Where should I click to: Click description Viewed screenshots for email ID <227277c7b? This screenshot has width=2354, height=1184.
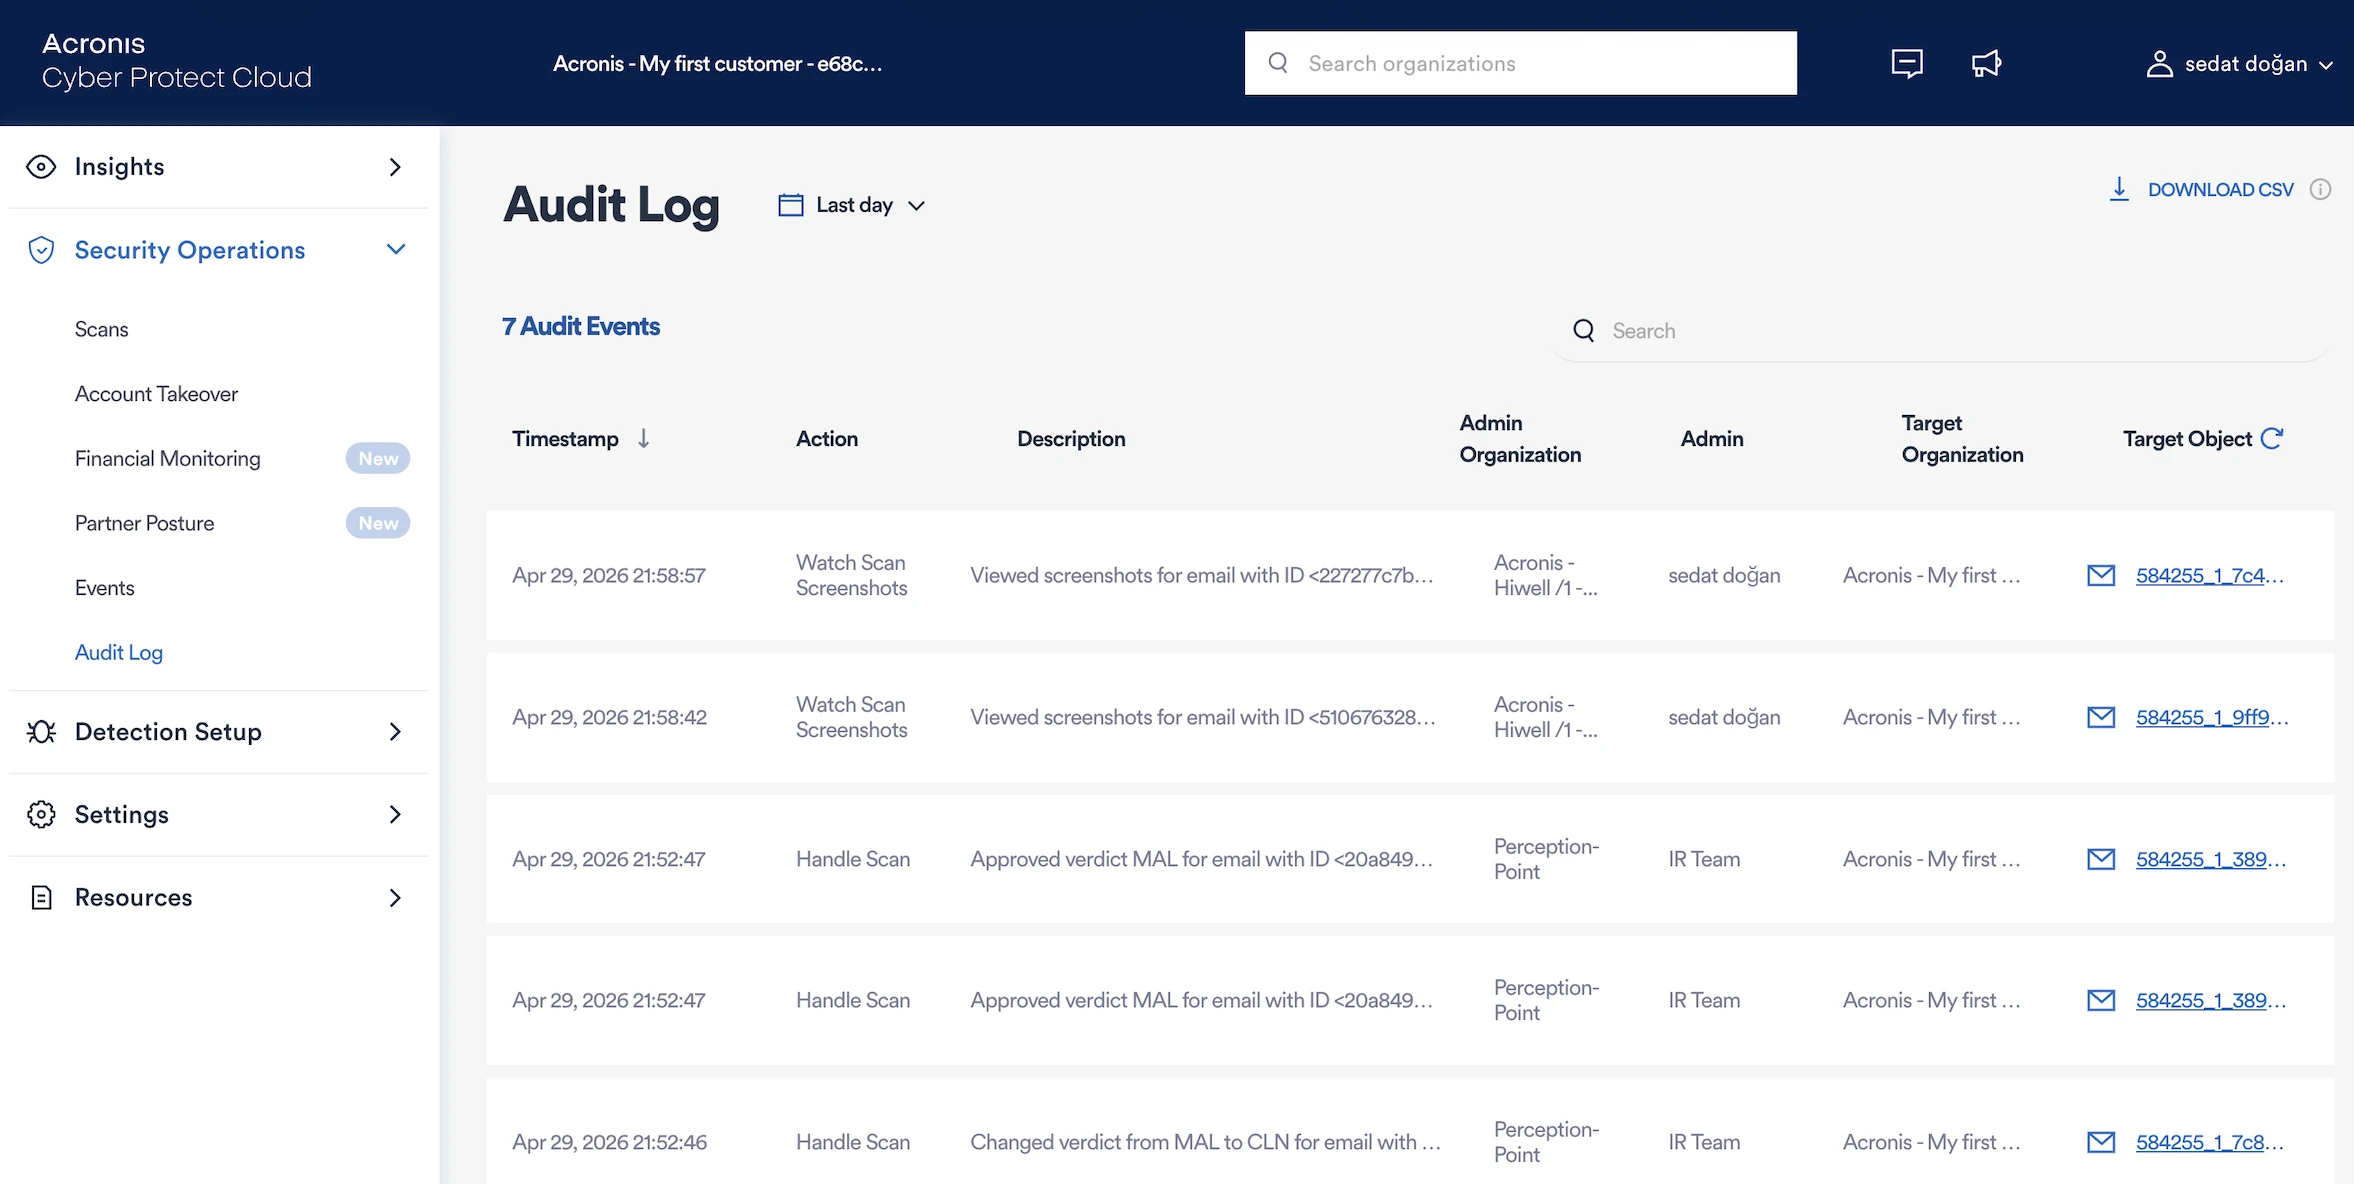[x=1202, y=575]
